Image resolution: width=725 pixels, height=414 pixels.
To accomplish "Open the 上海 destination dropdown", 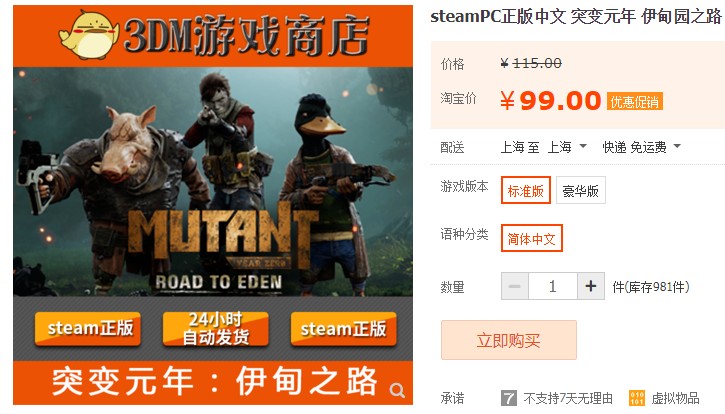I will [567, 147].
